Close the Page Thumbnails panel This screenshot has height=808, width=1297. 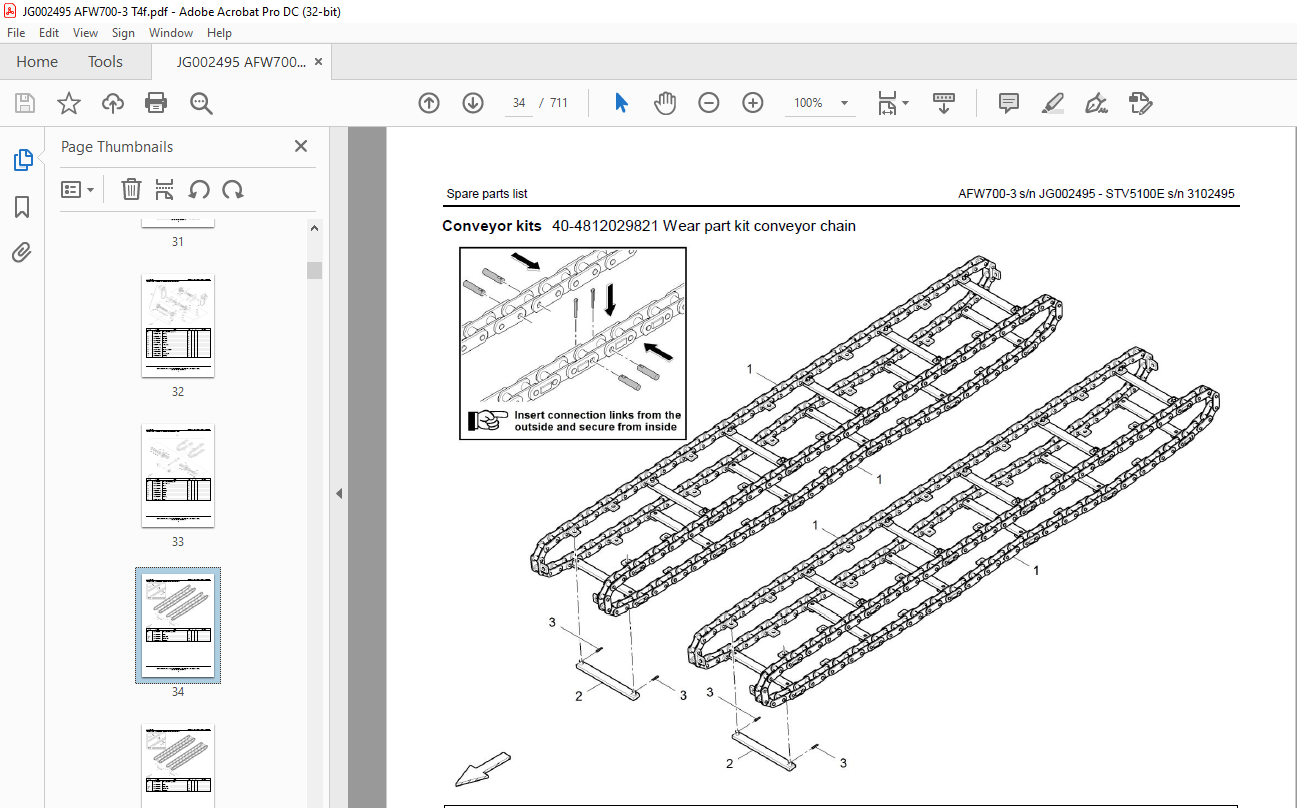point(301,146)
